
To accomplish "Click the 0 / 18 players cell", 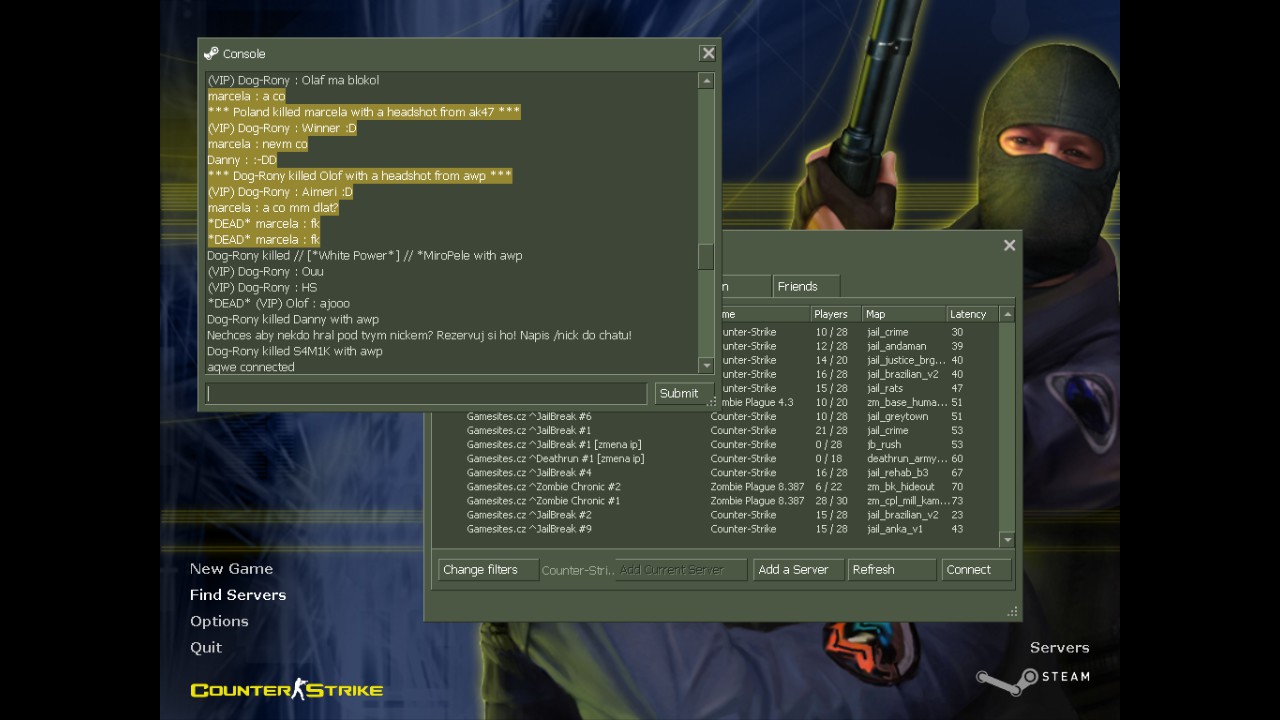I will (829, 459).
